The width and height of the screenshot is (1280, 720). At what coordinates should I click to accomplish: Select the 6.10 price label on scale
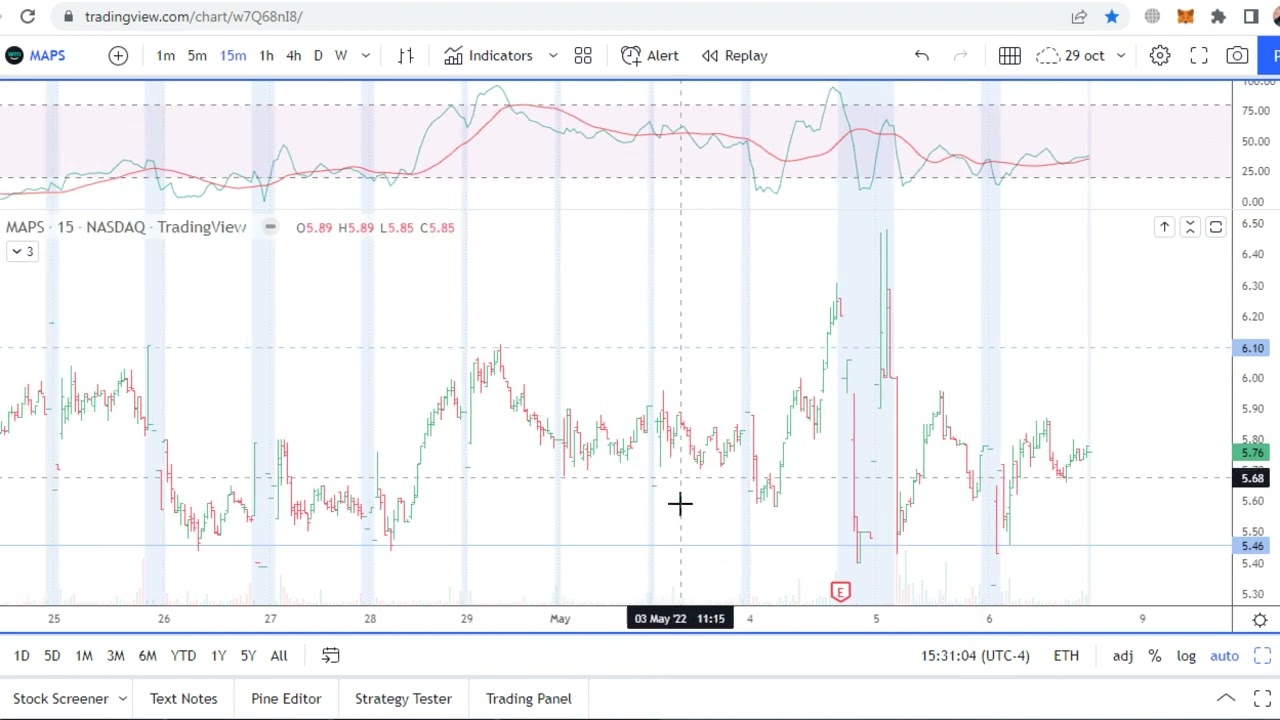1252,348
